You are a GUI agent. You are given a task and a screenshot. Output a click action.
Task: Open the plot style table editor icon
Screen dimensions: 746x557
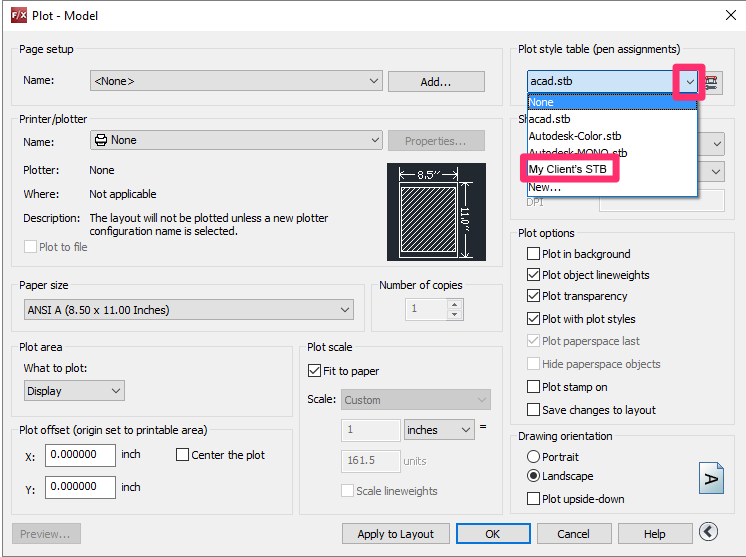[x=711, y=82]
